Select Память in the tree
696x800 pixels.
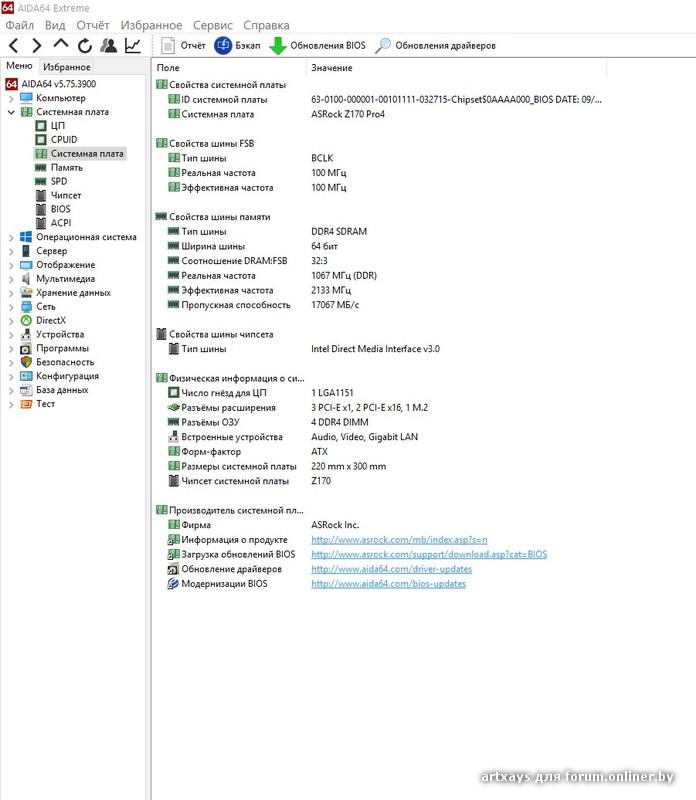tap(59, 167)
